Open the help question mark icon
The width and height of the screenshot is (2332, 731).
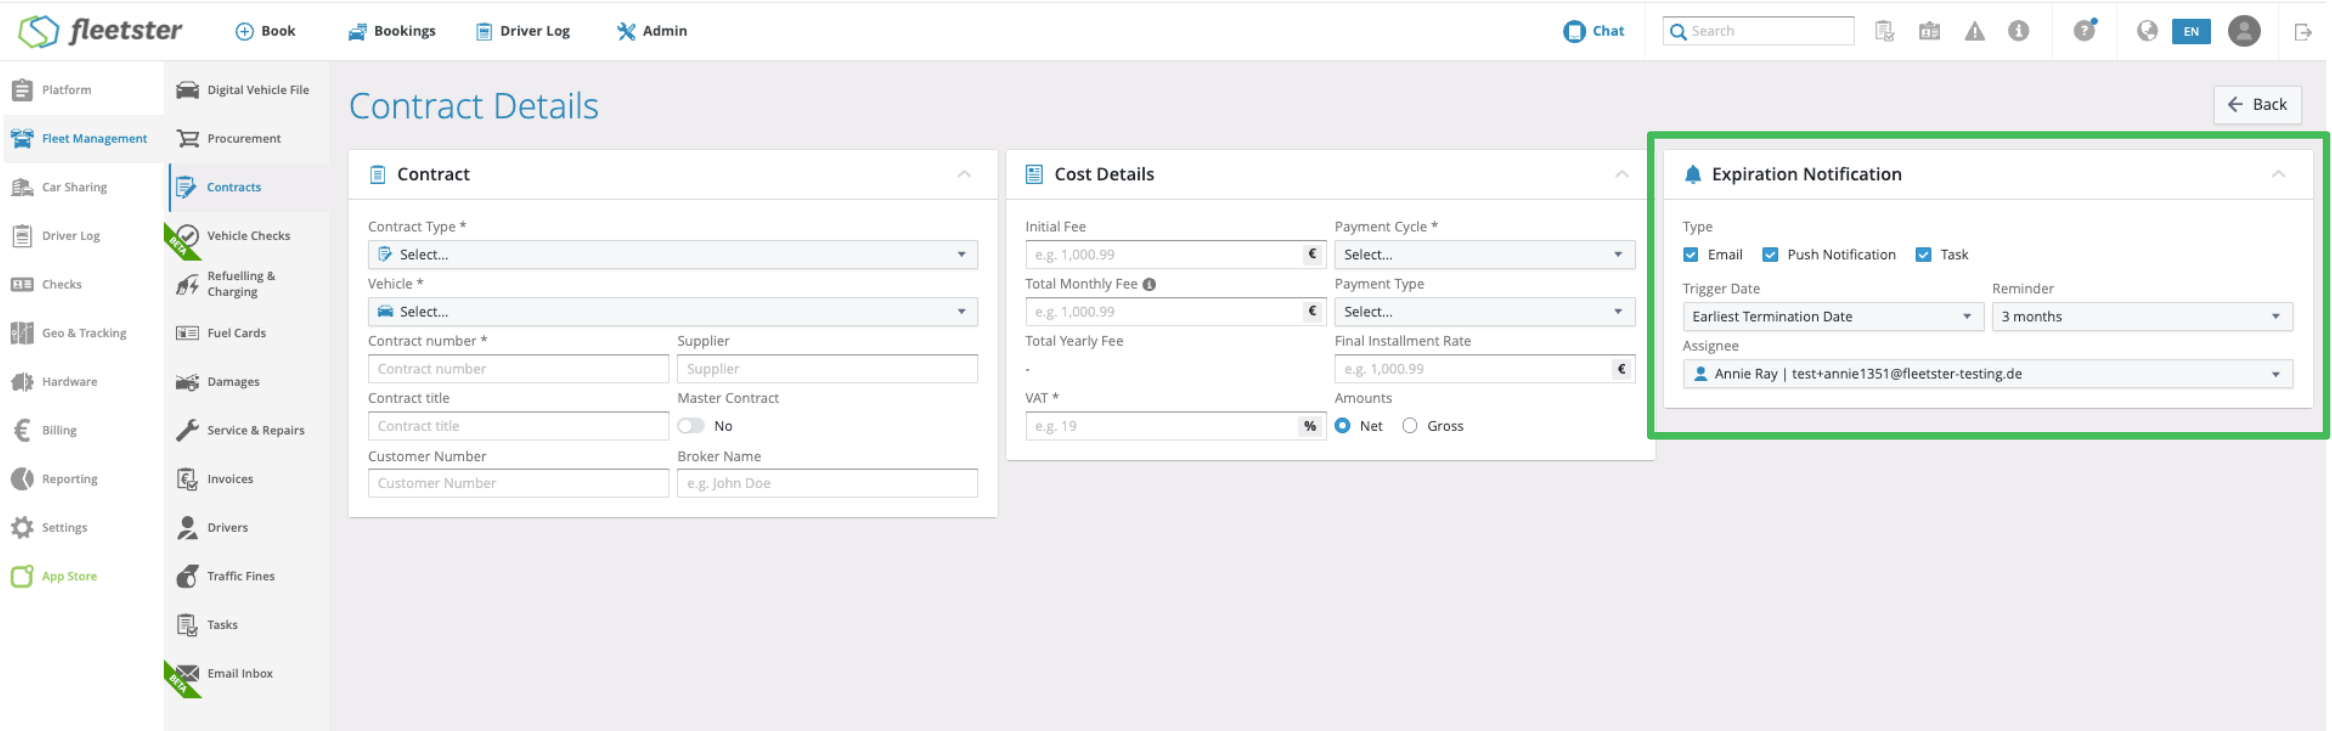(x=2084, y=31)
